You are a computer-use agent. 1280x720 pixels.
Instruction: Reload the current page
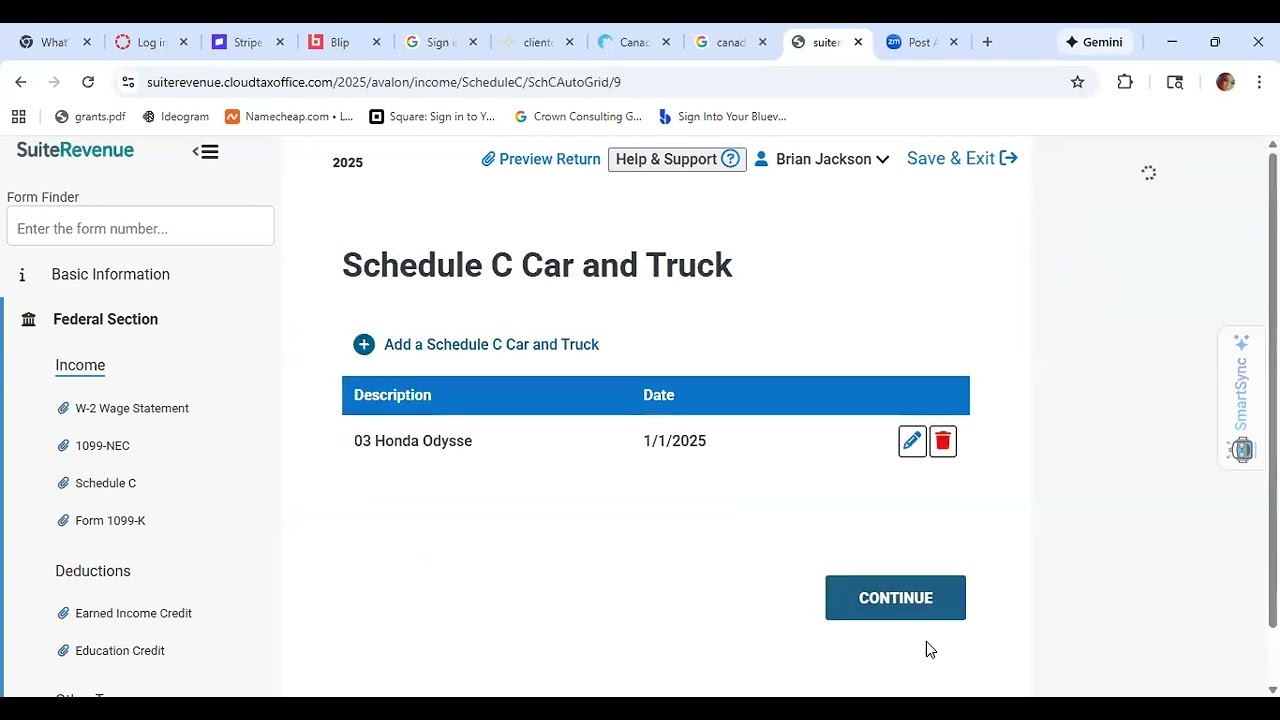(x=88, y=82)
